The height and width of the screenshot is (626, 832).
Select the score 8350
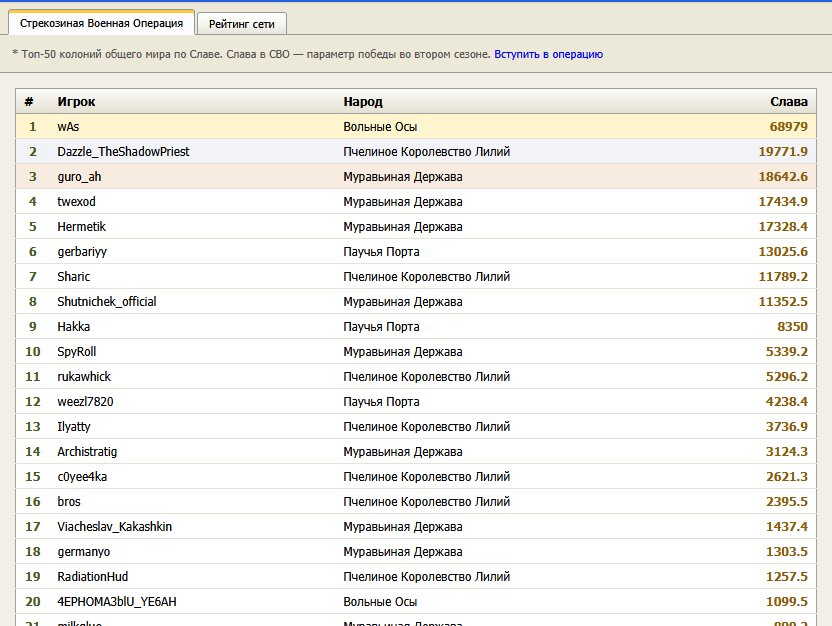tap(792, 326)
